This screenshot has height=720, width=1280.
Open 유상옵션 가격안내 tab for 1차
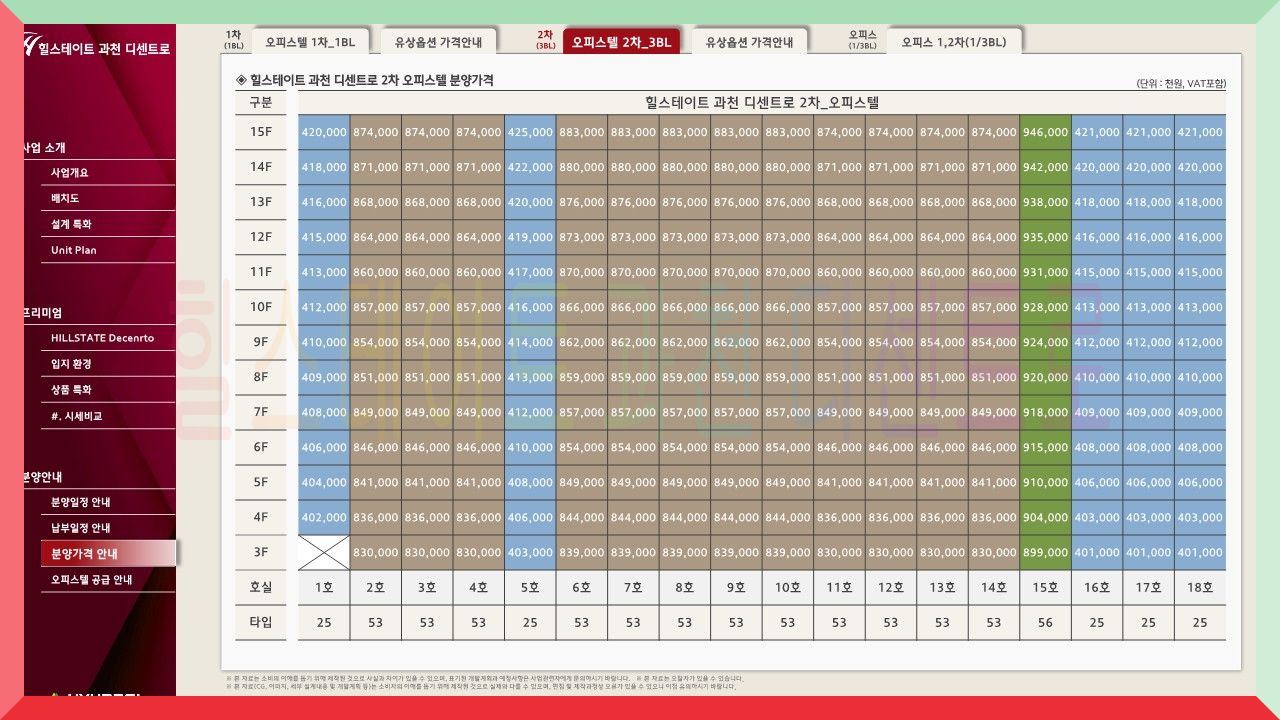[x=438, y=42]
